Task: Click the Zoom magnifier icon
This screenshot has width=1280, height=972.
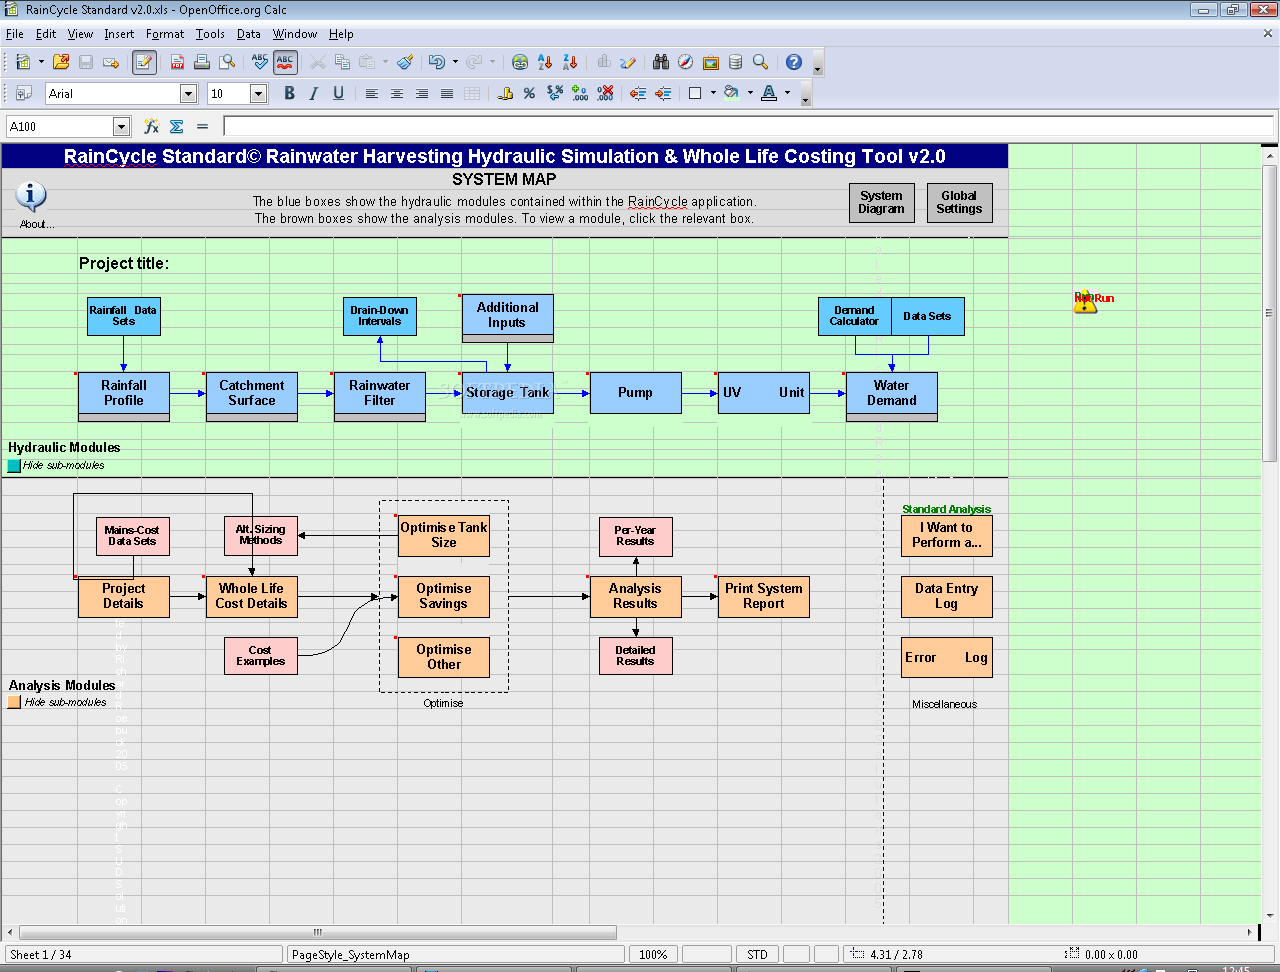Action: (761, 62)
